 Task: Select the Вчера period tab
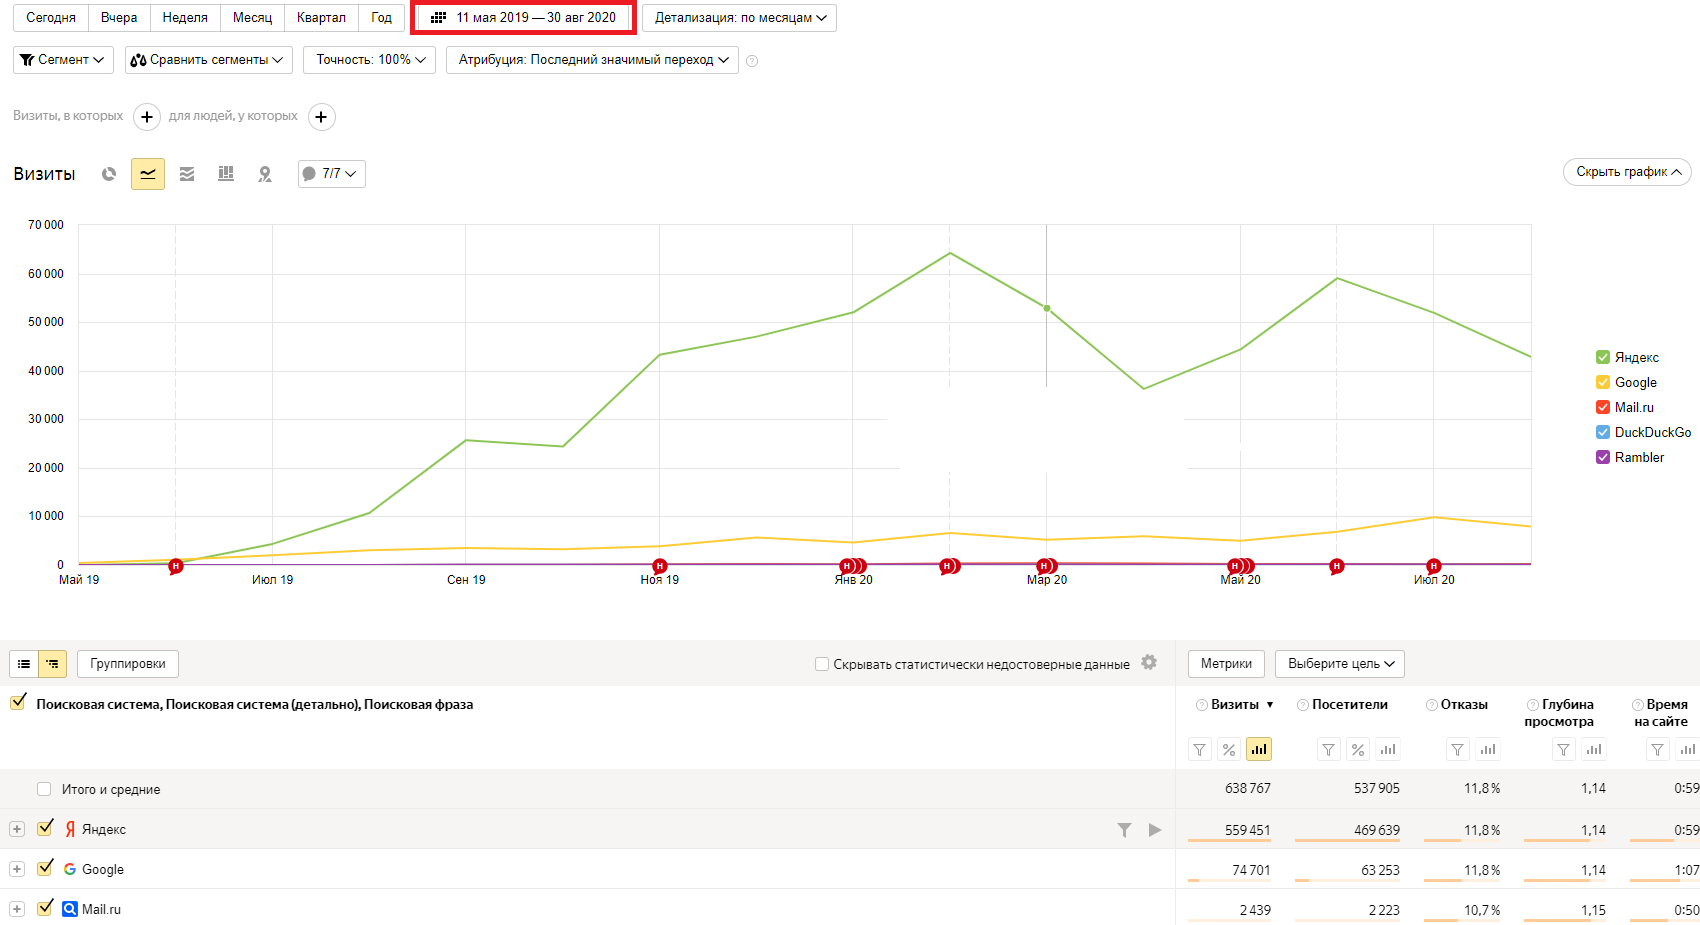[119, 18]
